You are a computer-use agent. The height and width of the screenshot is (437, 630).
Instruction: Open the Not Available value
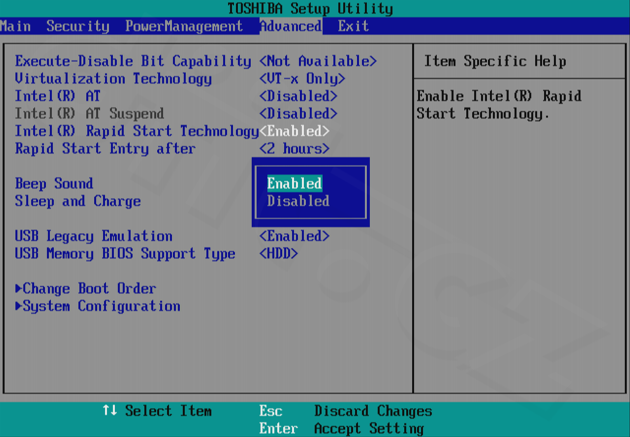click(318, 61)
